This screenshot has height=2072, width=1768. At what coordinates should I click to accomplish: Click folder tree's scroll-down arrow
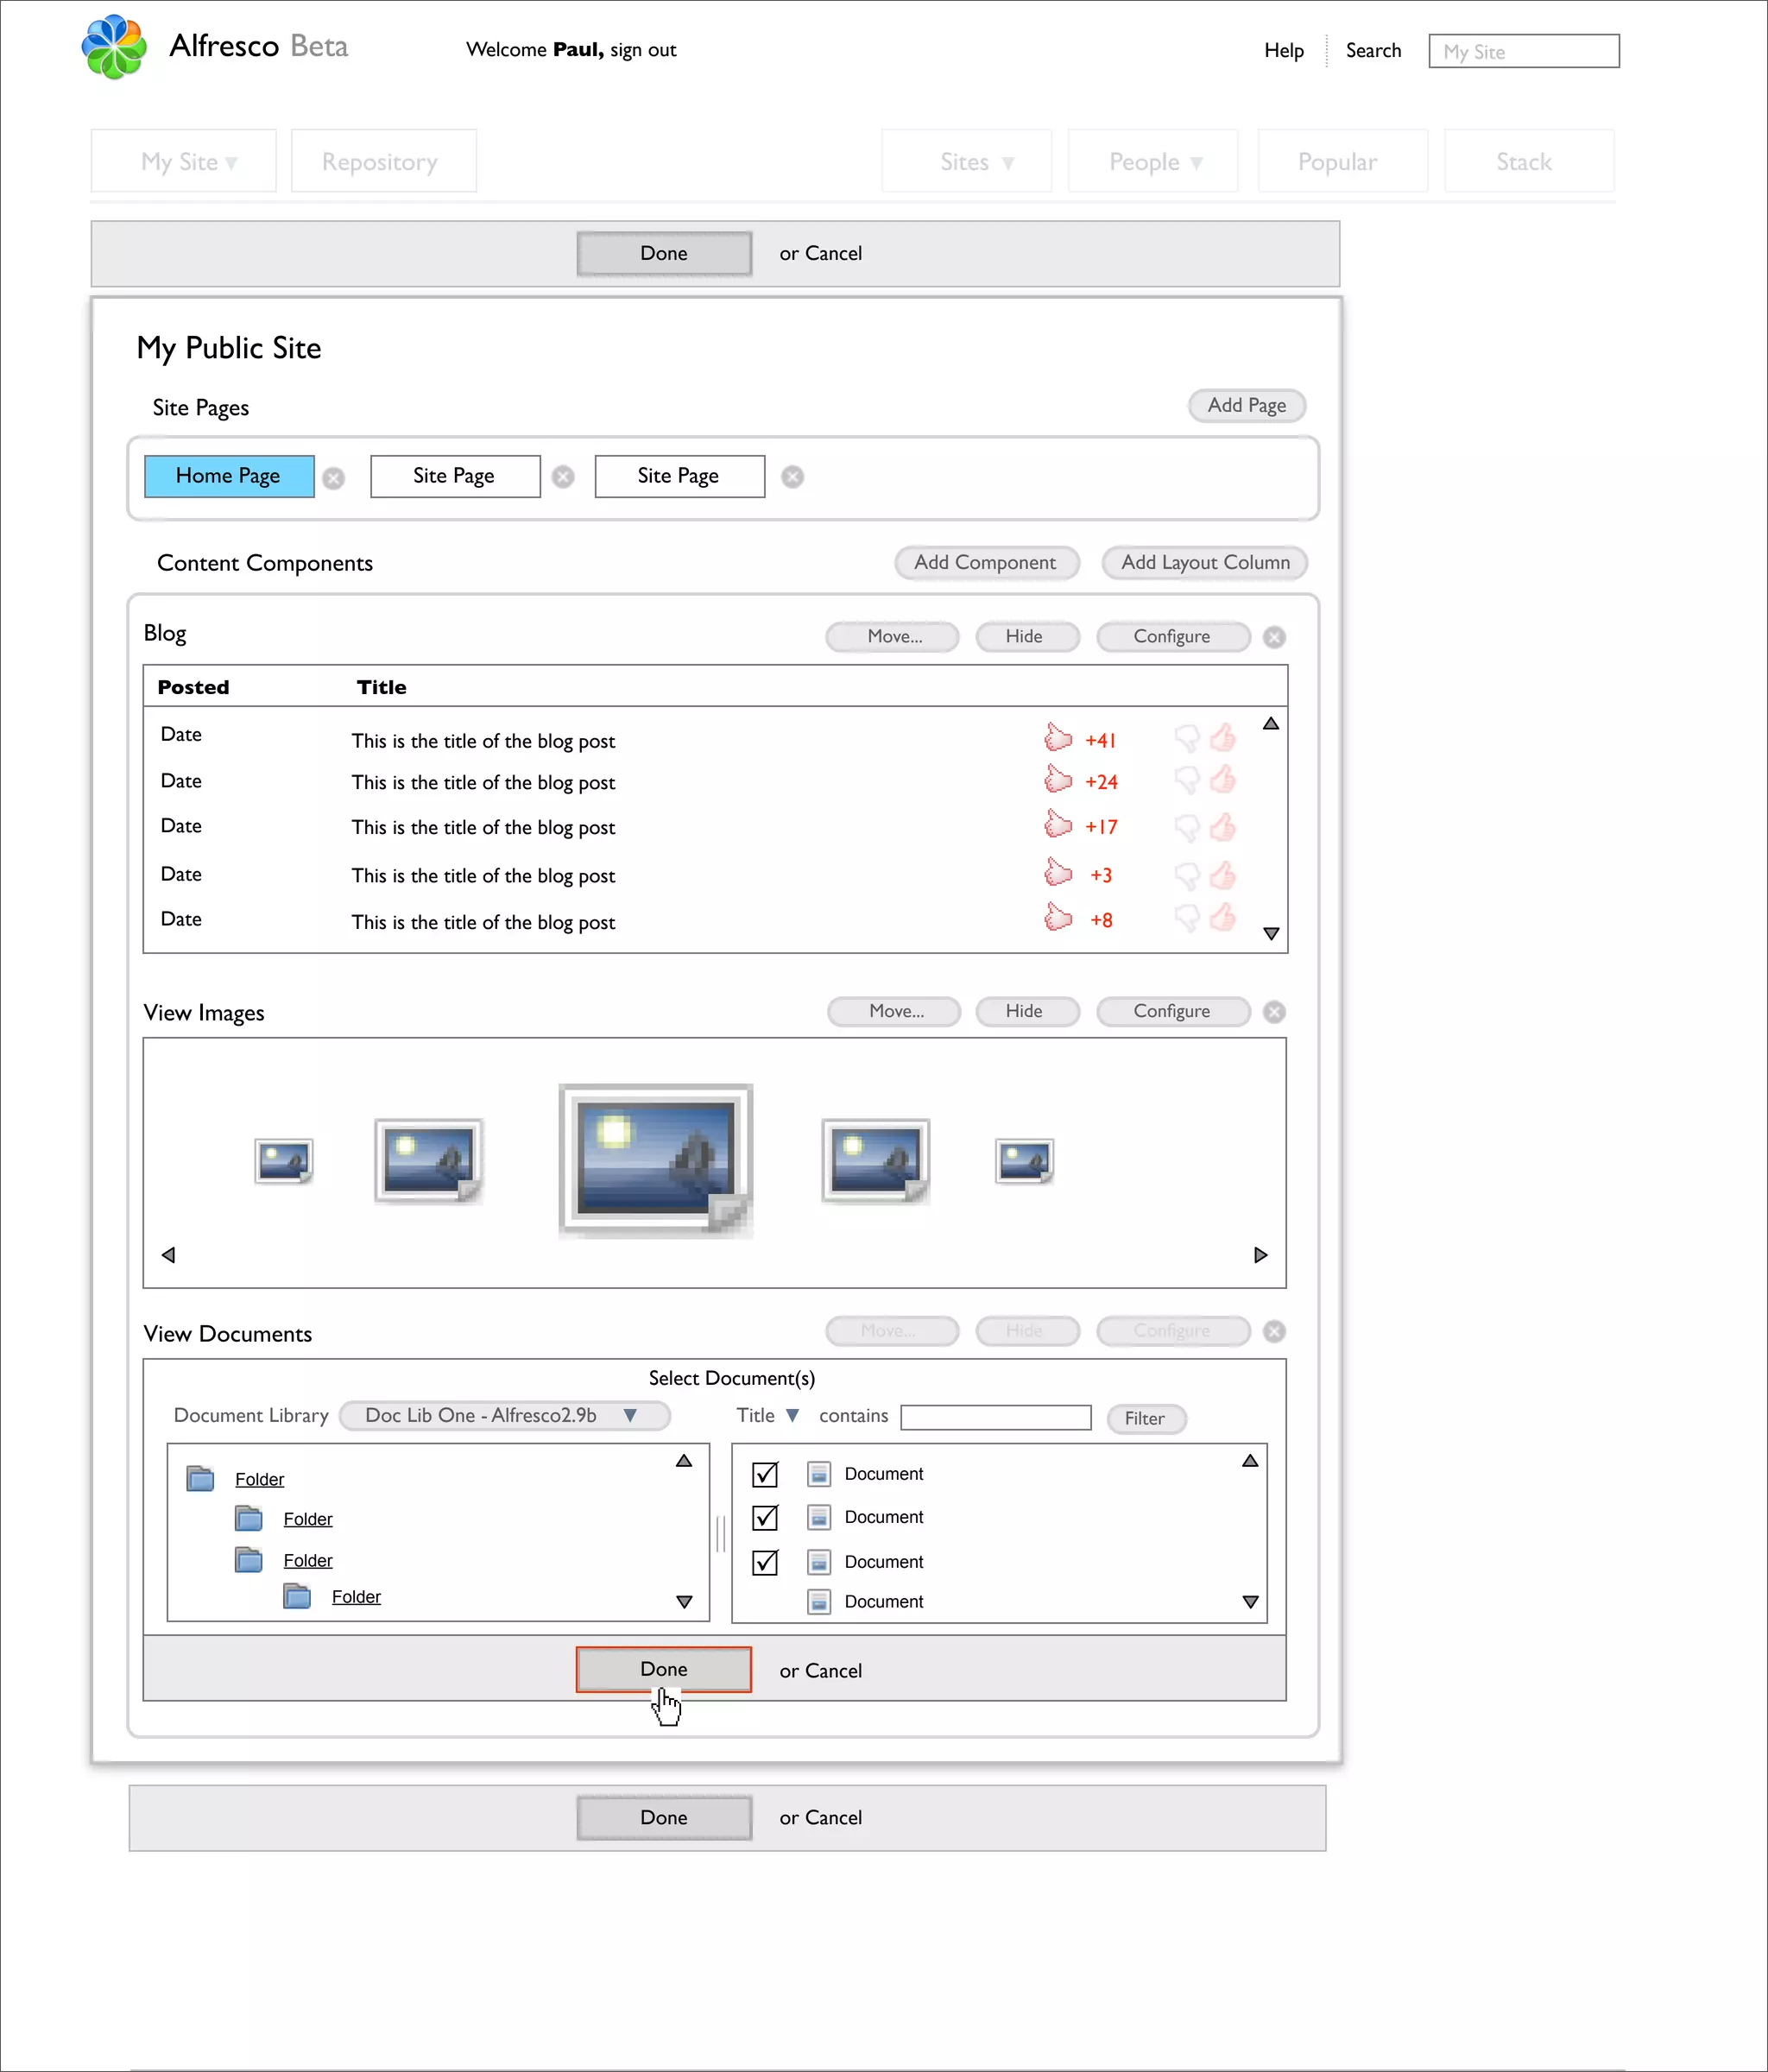pos(684,1601)
